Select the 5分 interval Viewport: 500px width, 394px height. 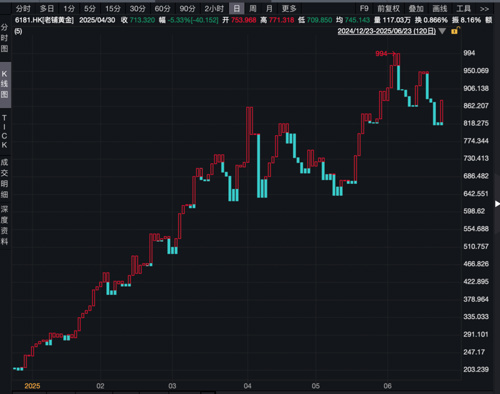(x=90, y=9)
